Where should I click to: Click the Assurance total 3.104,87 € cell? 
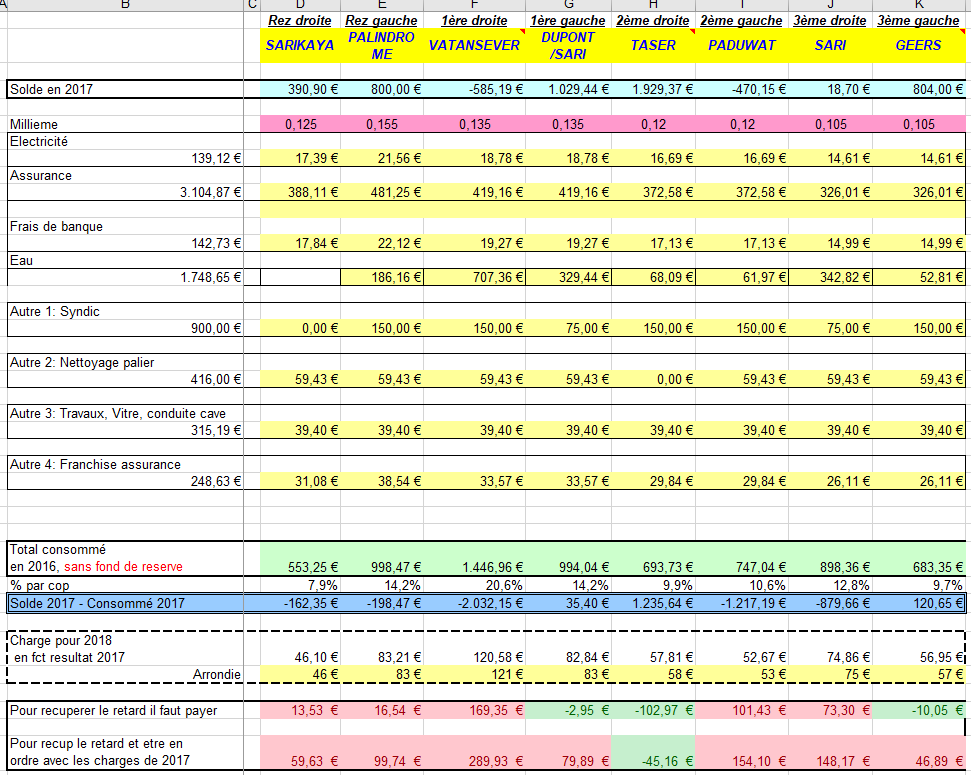(125, 192)
